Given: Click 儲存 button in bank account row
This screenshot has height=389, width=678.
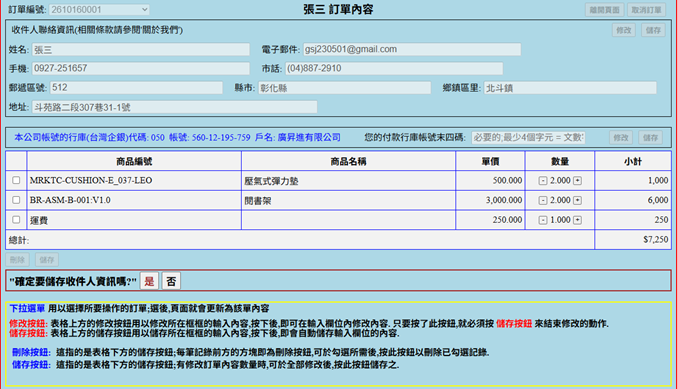Looking at the screenshot, I should coord(650,137).
